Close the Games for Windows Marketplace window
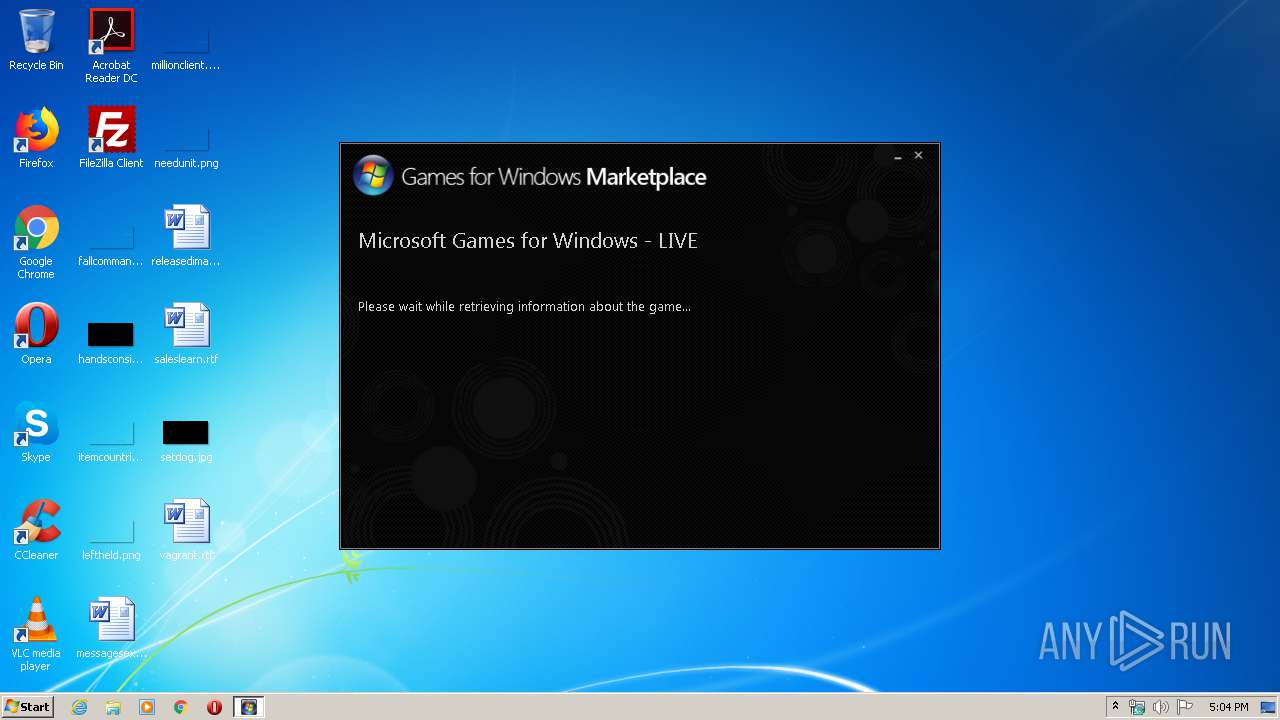1280x720 pixels. pos(918,155)
